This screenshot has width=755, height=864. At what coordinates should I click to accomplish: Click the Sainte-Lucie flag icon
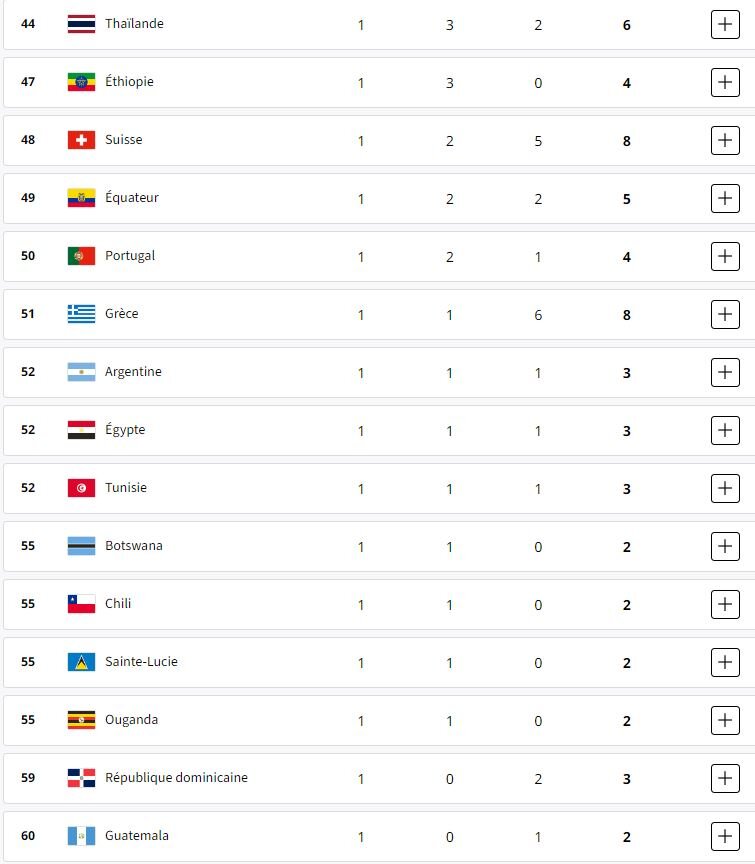[81, 662]
